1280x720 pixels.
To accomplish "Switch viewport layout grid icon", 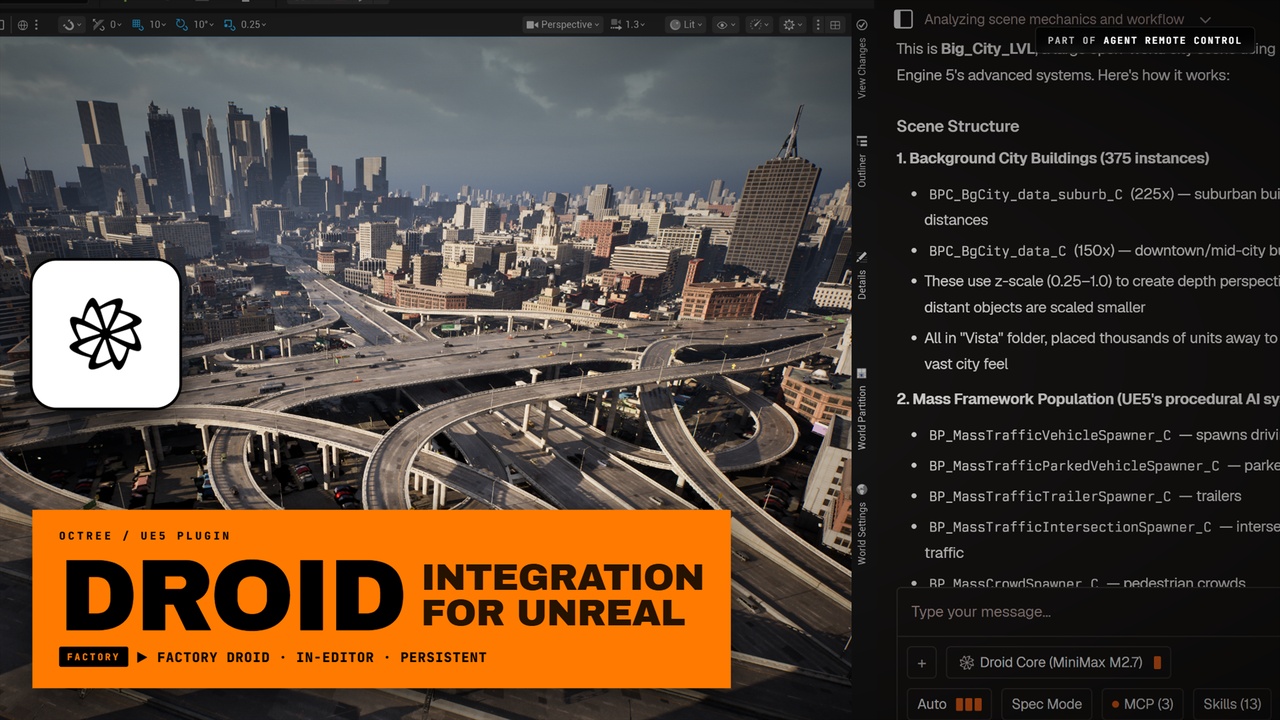I will (835, 24).
